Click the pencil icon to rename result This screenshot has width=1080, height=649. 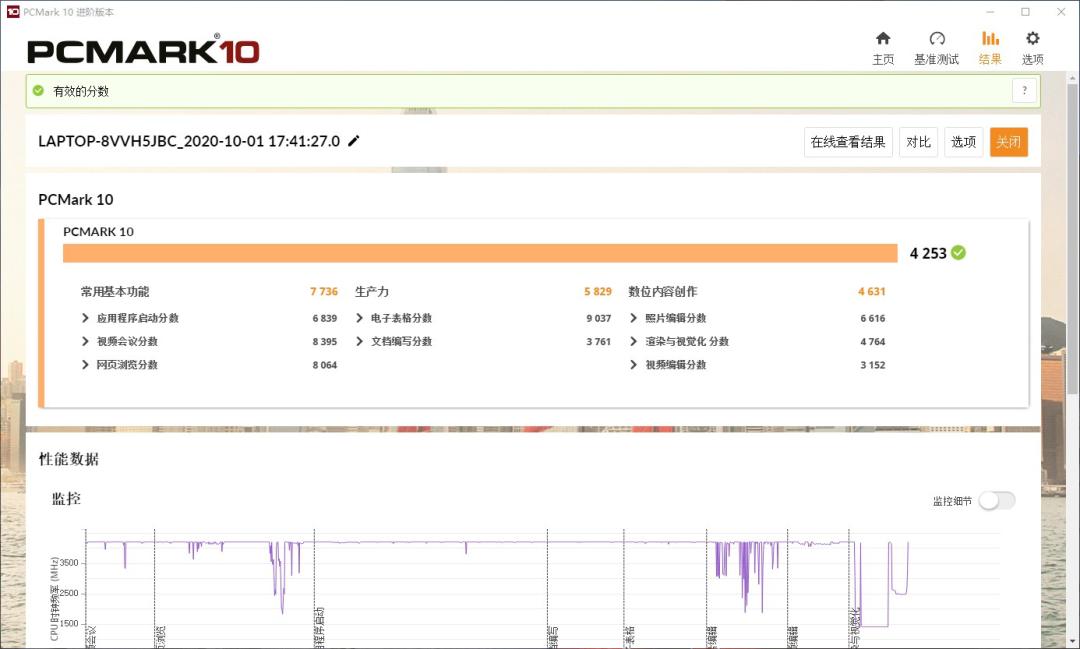pos(353,141)
